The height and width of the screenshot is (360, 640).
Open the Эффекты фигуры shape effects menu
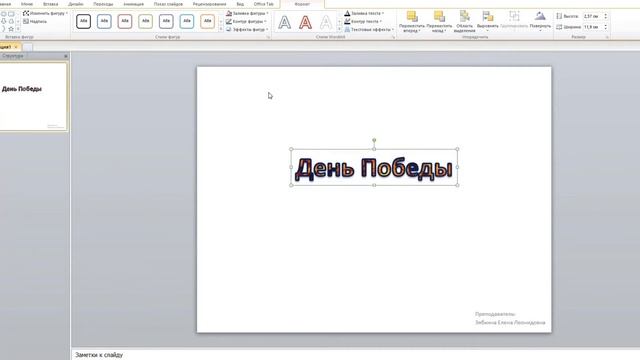click(x=247, y=29)
